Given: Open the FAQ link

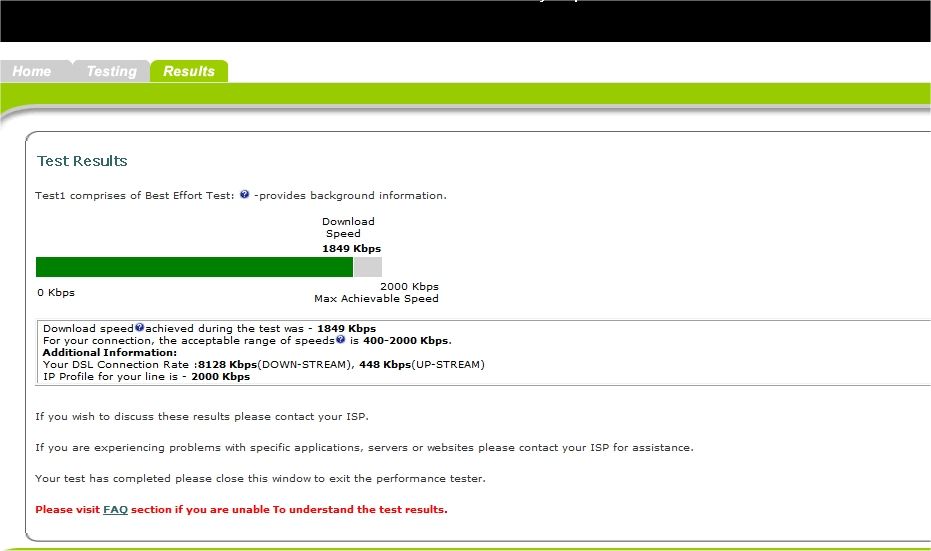Looking at the screenshot, I should (115, 509).
